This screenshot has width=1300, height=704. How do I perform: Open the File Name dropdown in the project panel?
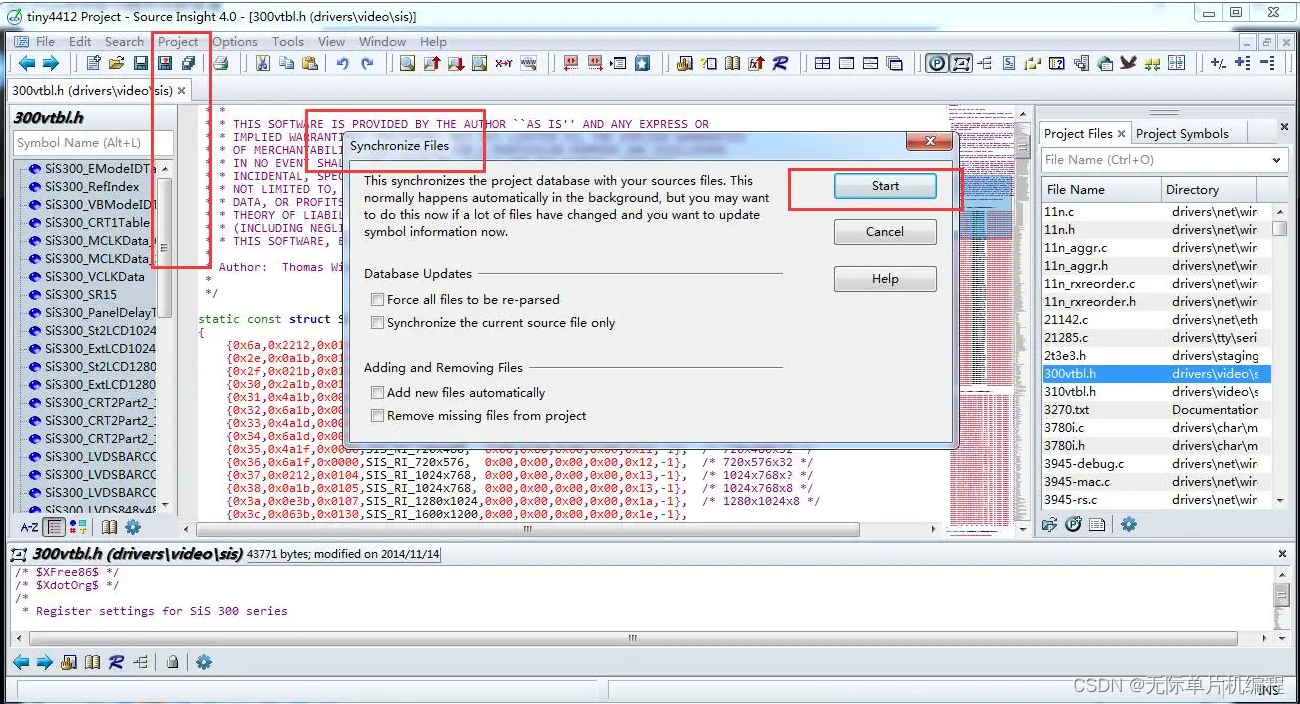coord(1277,160)
